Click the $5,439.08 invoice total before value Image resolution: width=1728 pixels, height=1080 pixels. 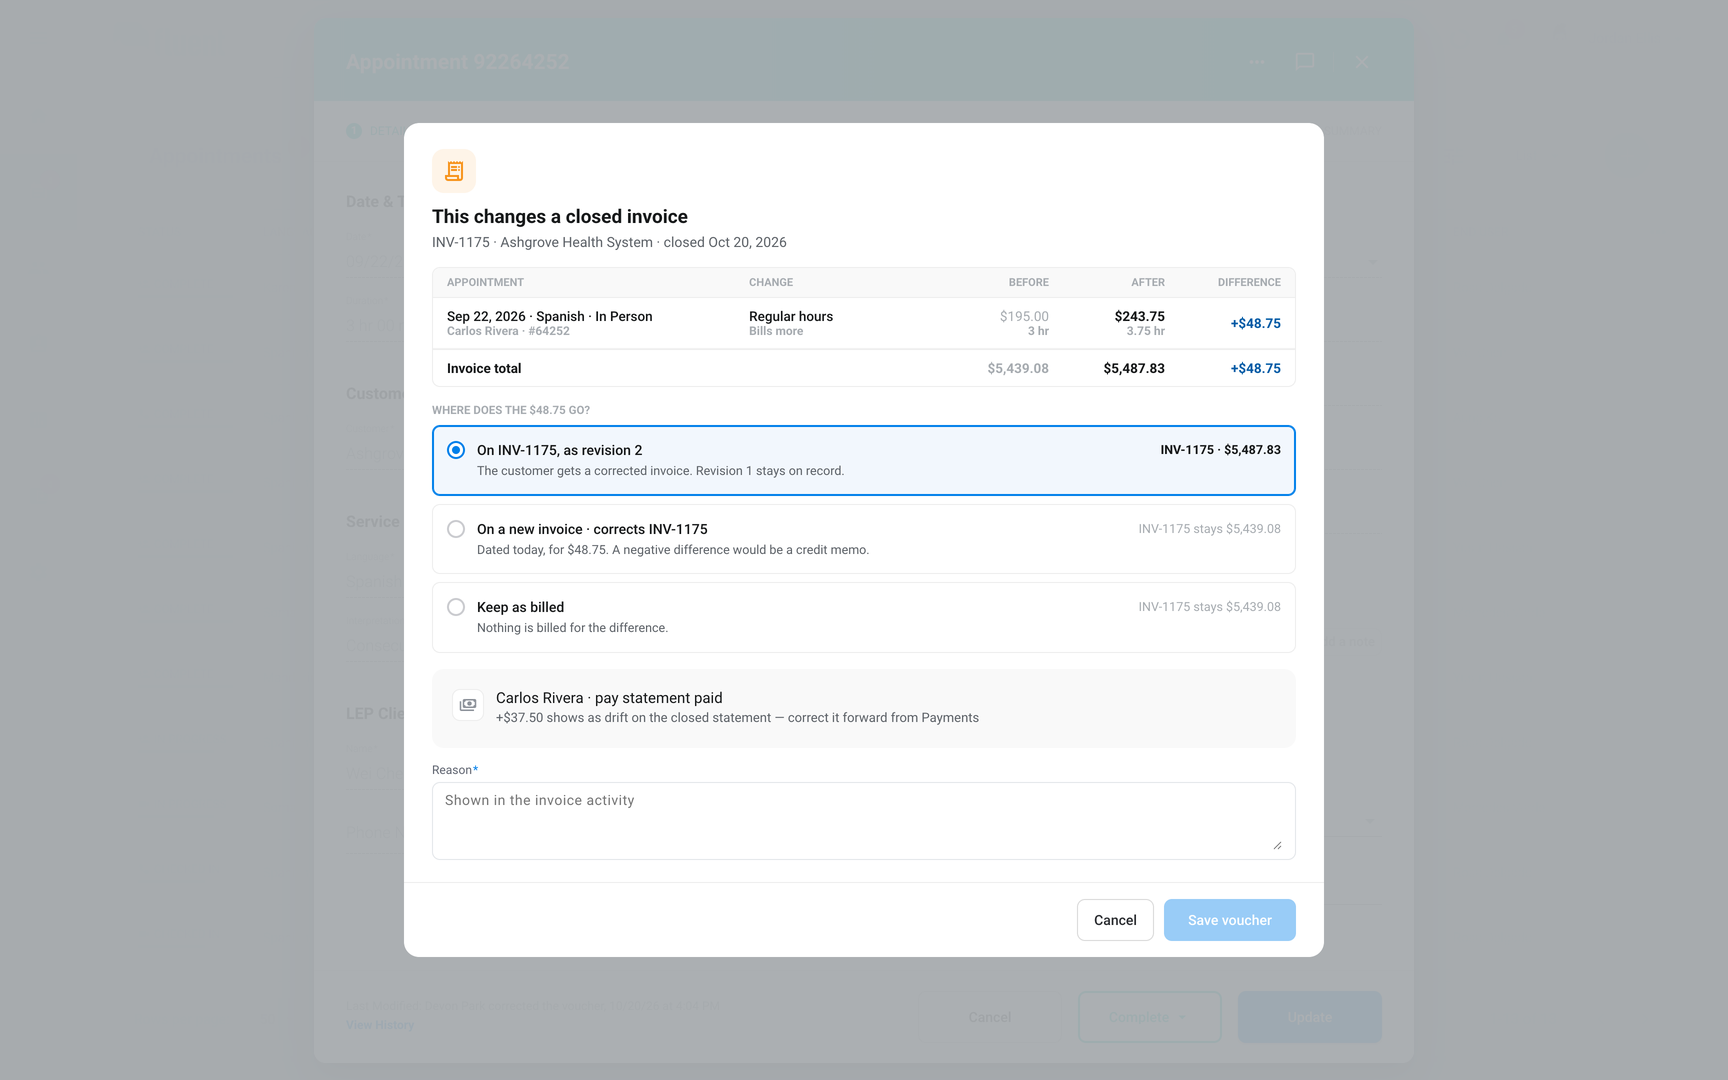click(x=1018, y=368)
